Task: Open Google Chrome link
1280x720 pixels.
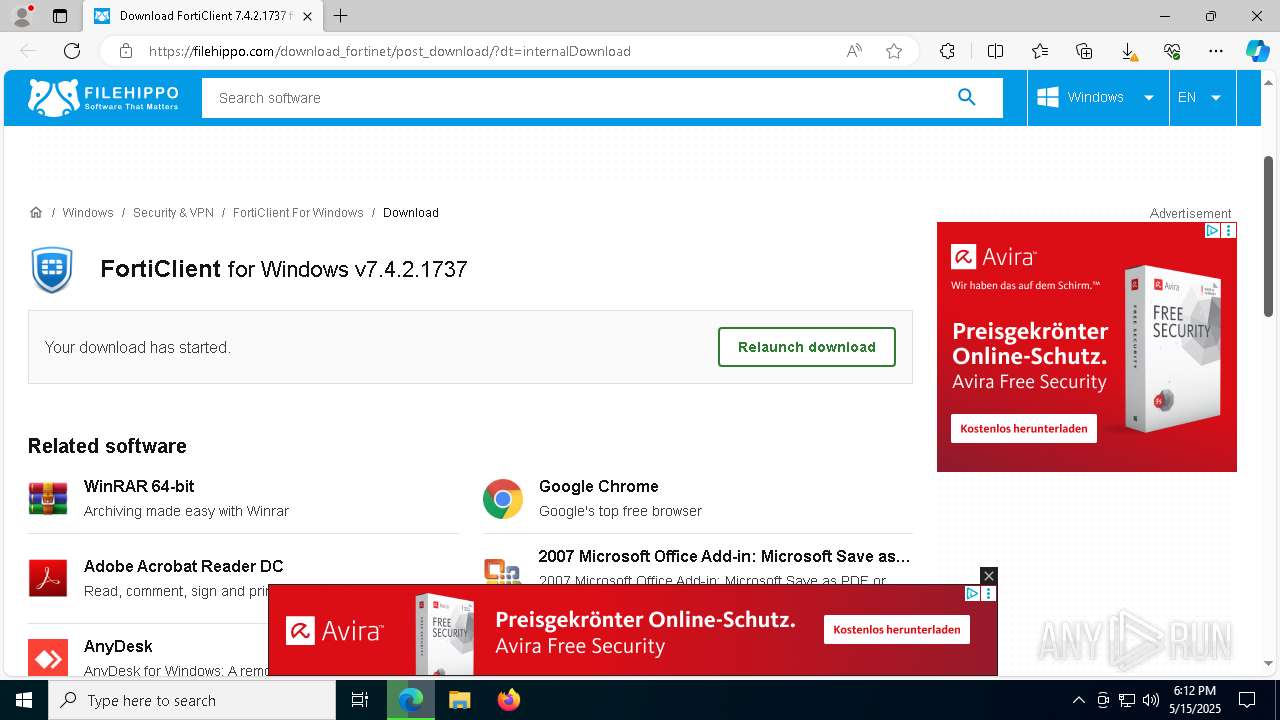Action: [598, 486]
